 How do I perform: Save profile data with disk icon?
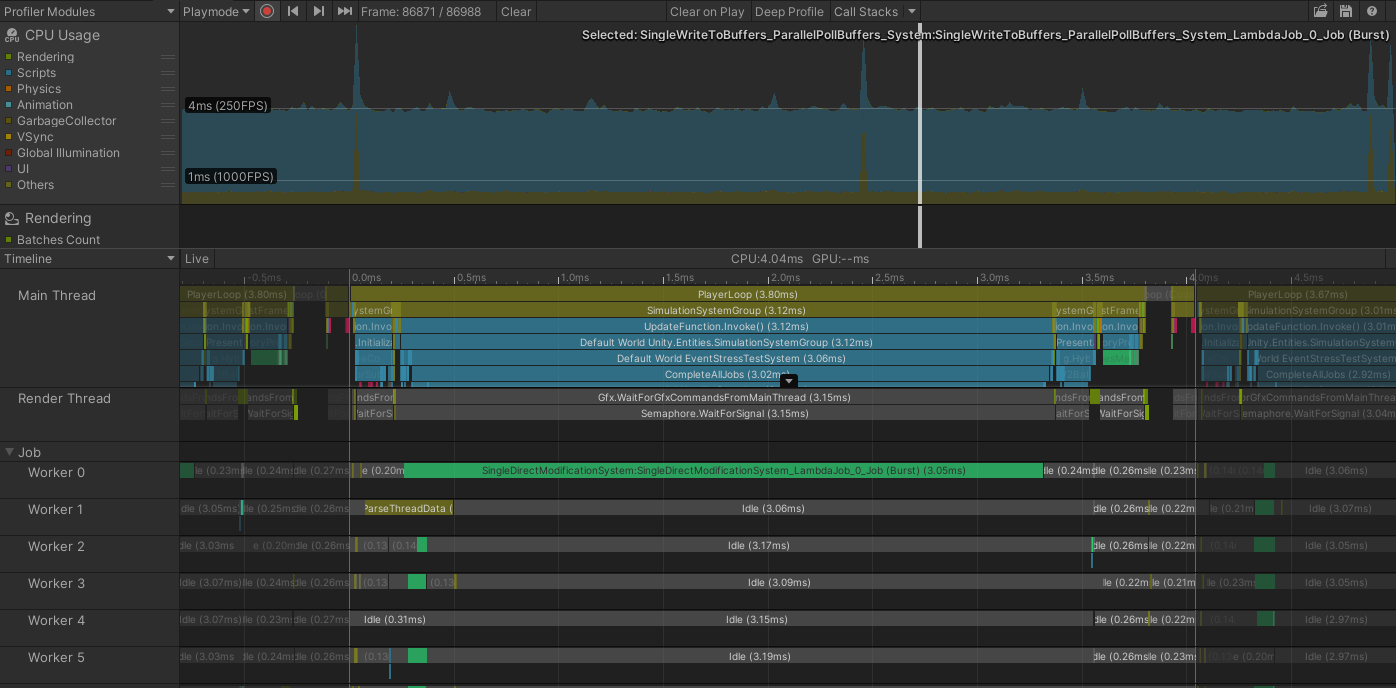click(1346, 11)
